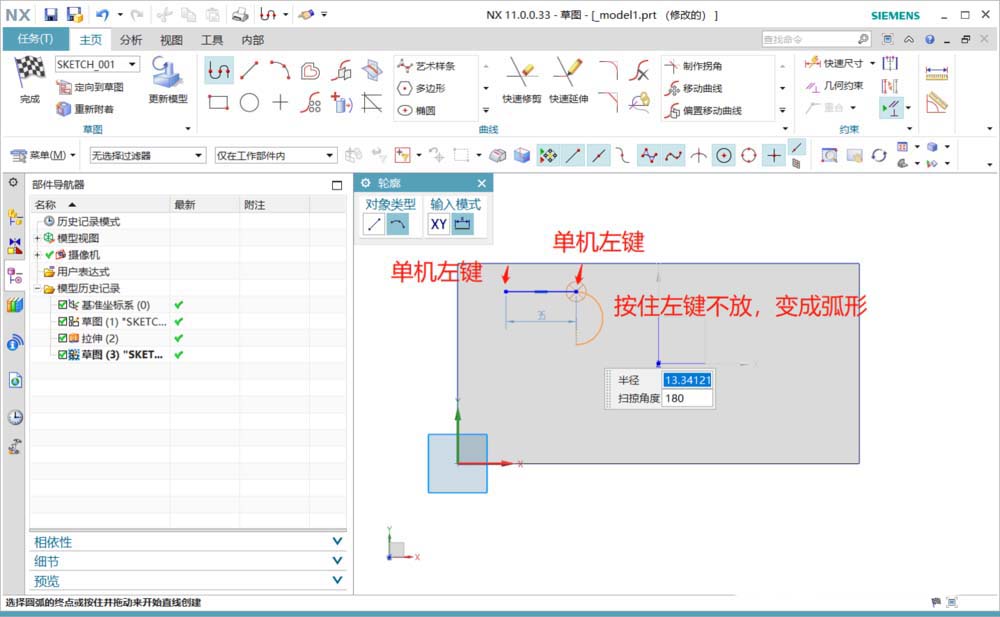
Task: Select Line object type in Profile dialog
Action: 374,224
